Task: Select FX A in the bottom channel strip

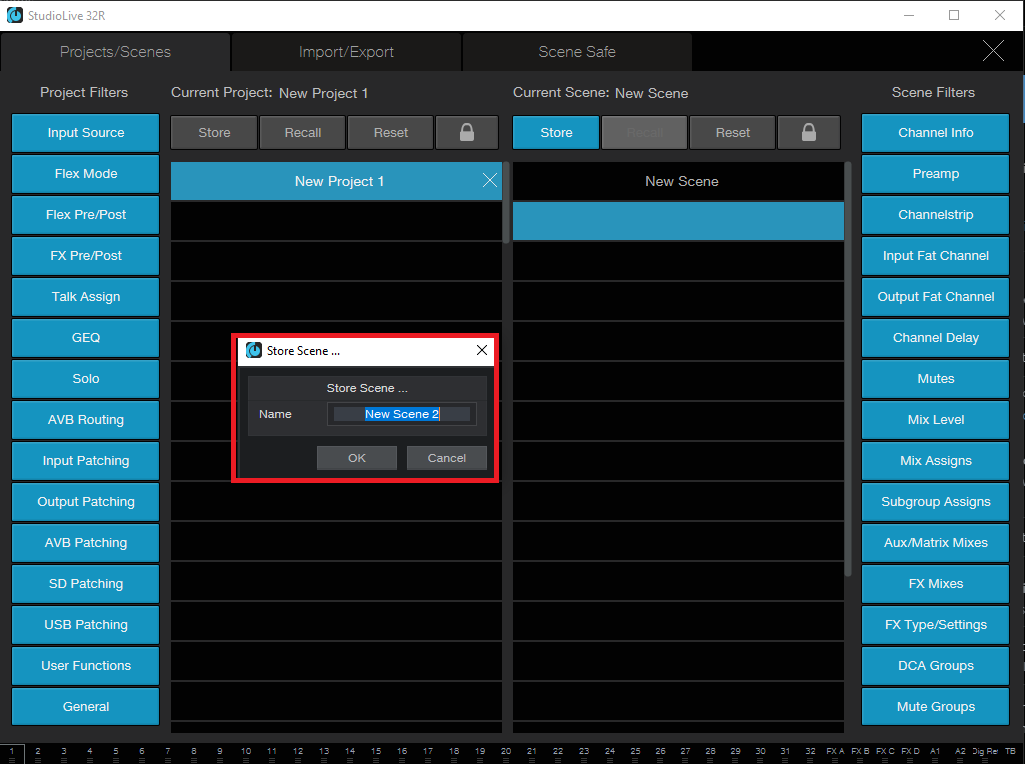Action: click(x=835, y=754)
